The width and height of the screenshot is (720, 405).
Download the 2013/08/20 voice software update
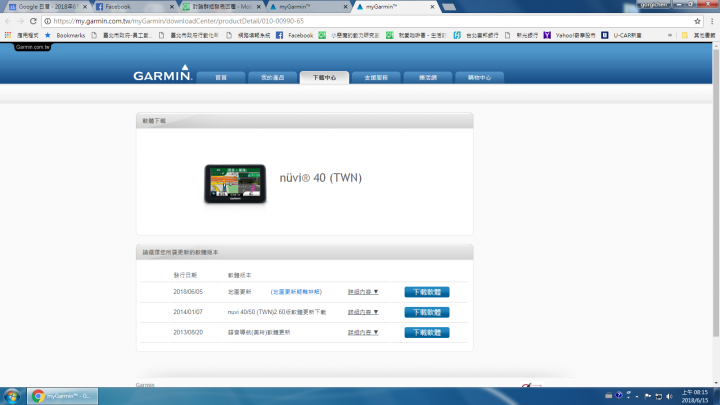[427, 332]
